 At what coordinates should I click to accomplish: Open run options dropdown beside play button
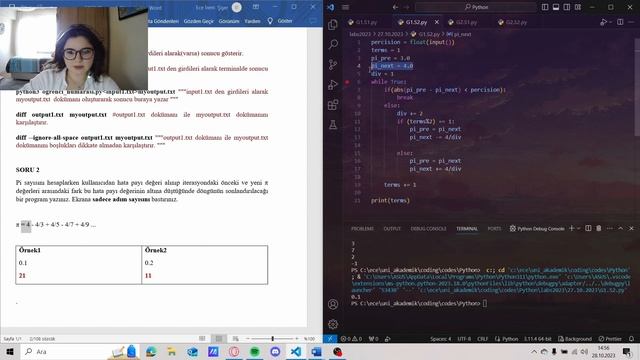[x=610, y=22]
